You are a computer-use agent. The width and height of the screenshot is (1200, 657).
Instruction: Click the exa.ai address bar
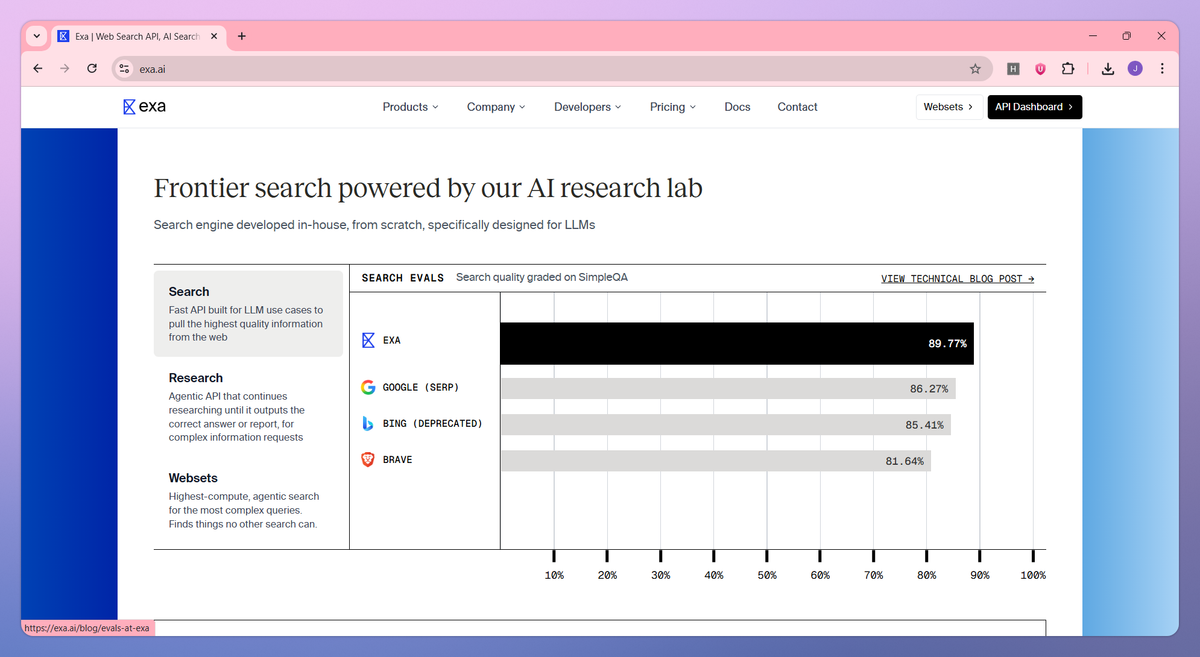(550, 69)
